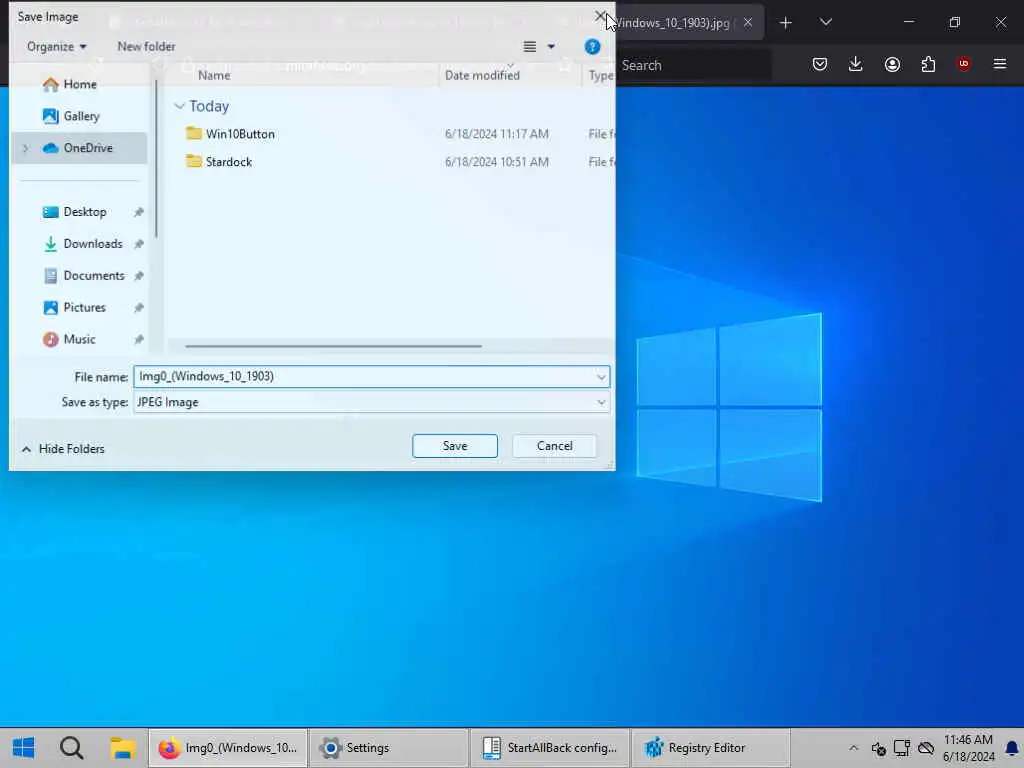Image resolution: width=1024 pixels, height=768 pixels.
Task: Open Save as type dropdown
Action: click(x=372, y=402)
